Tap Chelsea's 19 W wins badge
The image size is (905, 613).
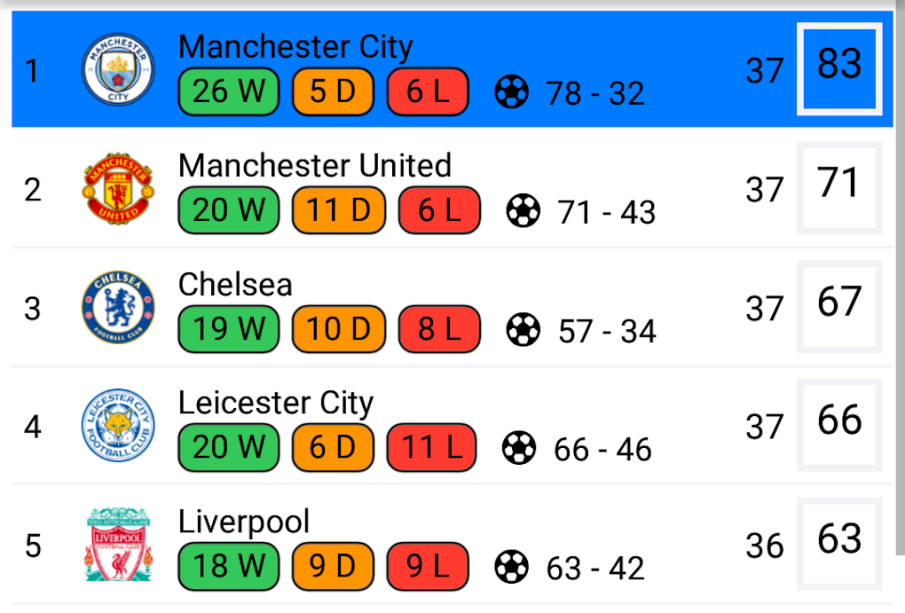click(228, 329)
